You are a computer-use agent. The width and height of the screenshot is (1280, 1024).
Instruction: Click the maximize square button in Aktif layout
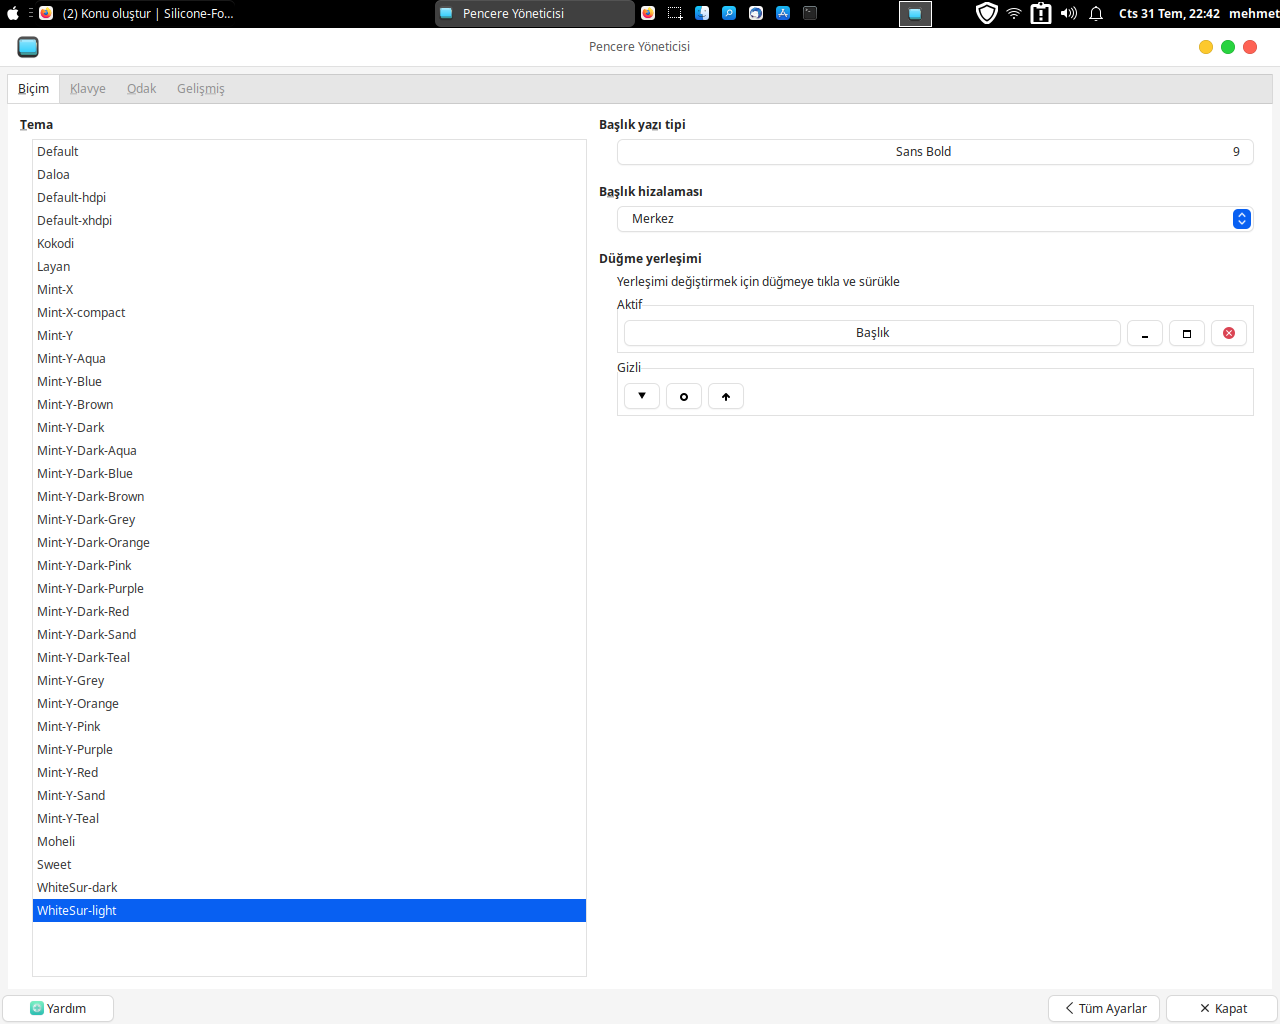[1186, 333]
